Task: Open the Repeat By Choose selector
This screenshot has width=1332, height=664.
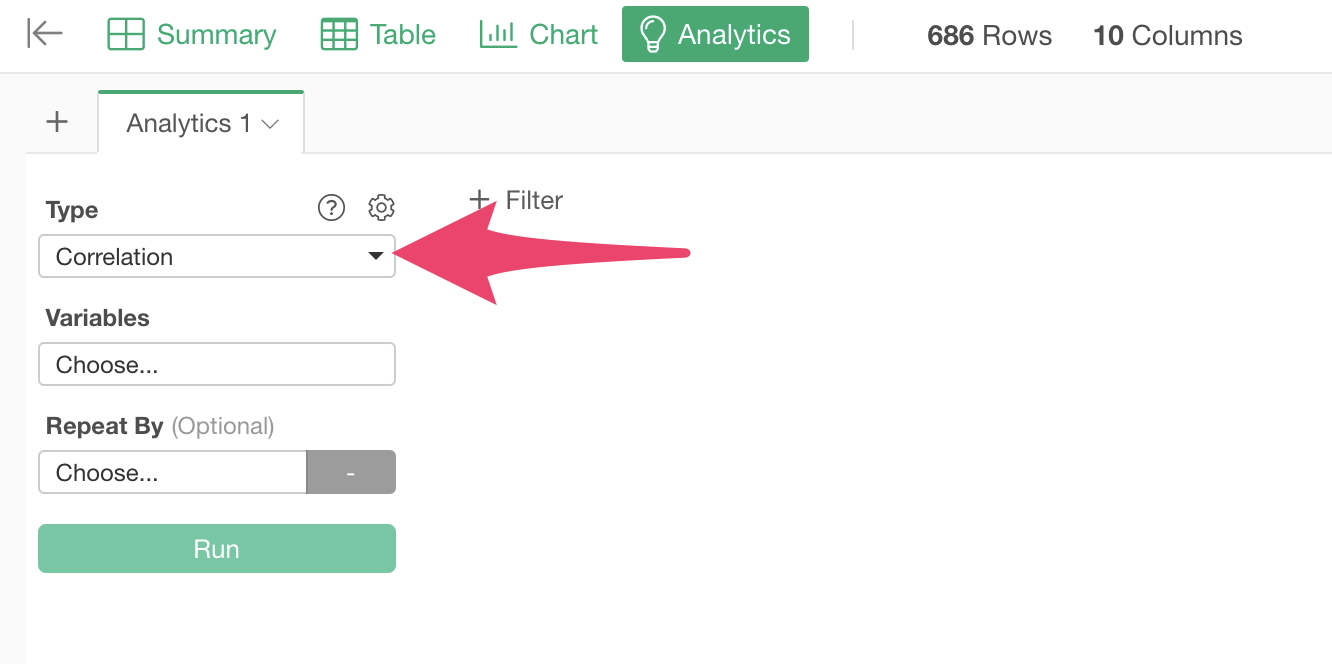Action: coord(172,472)
